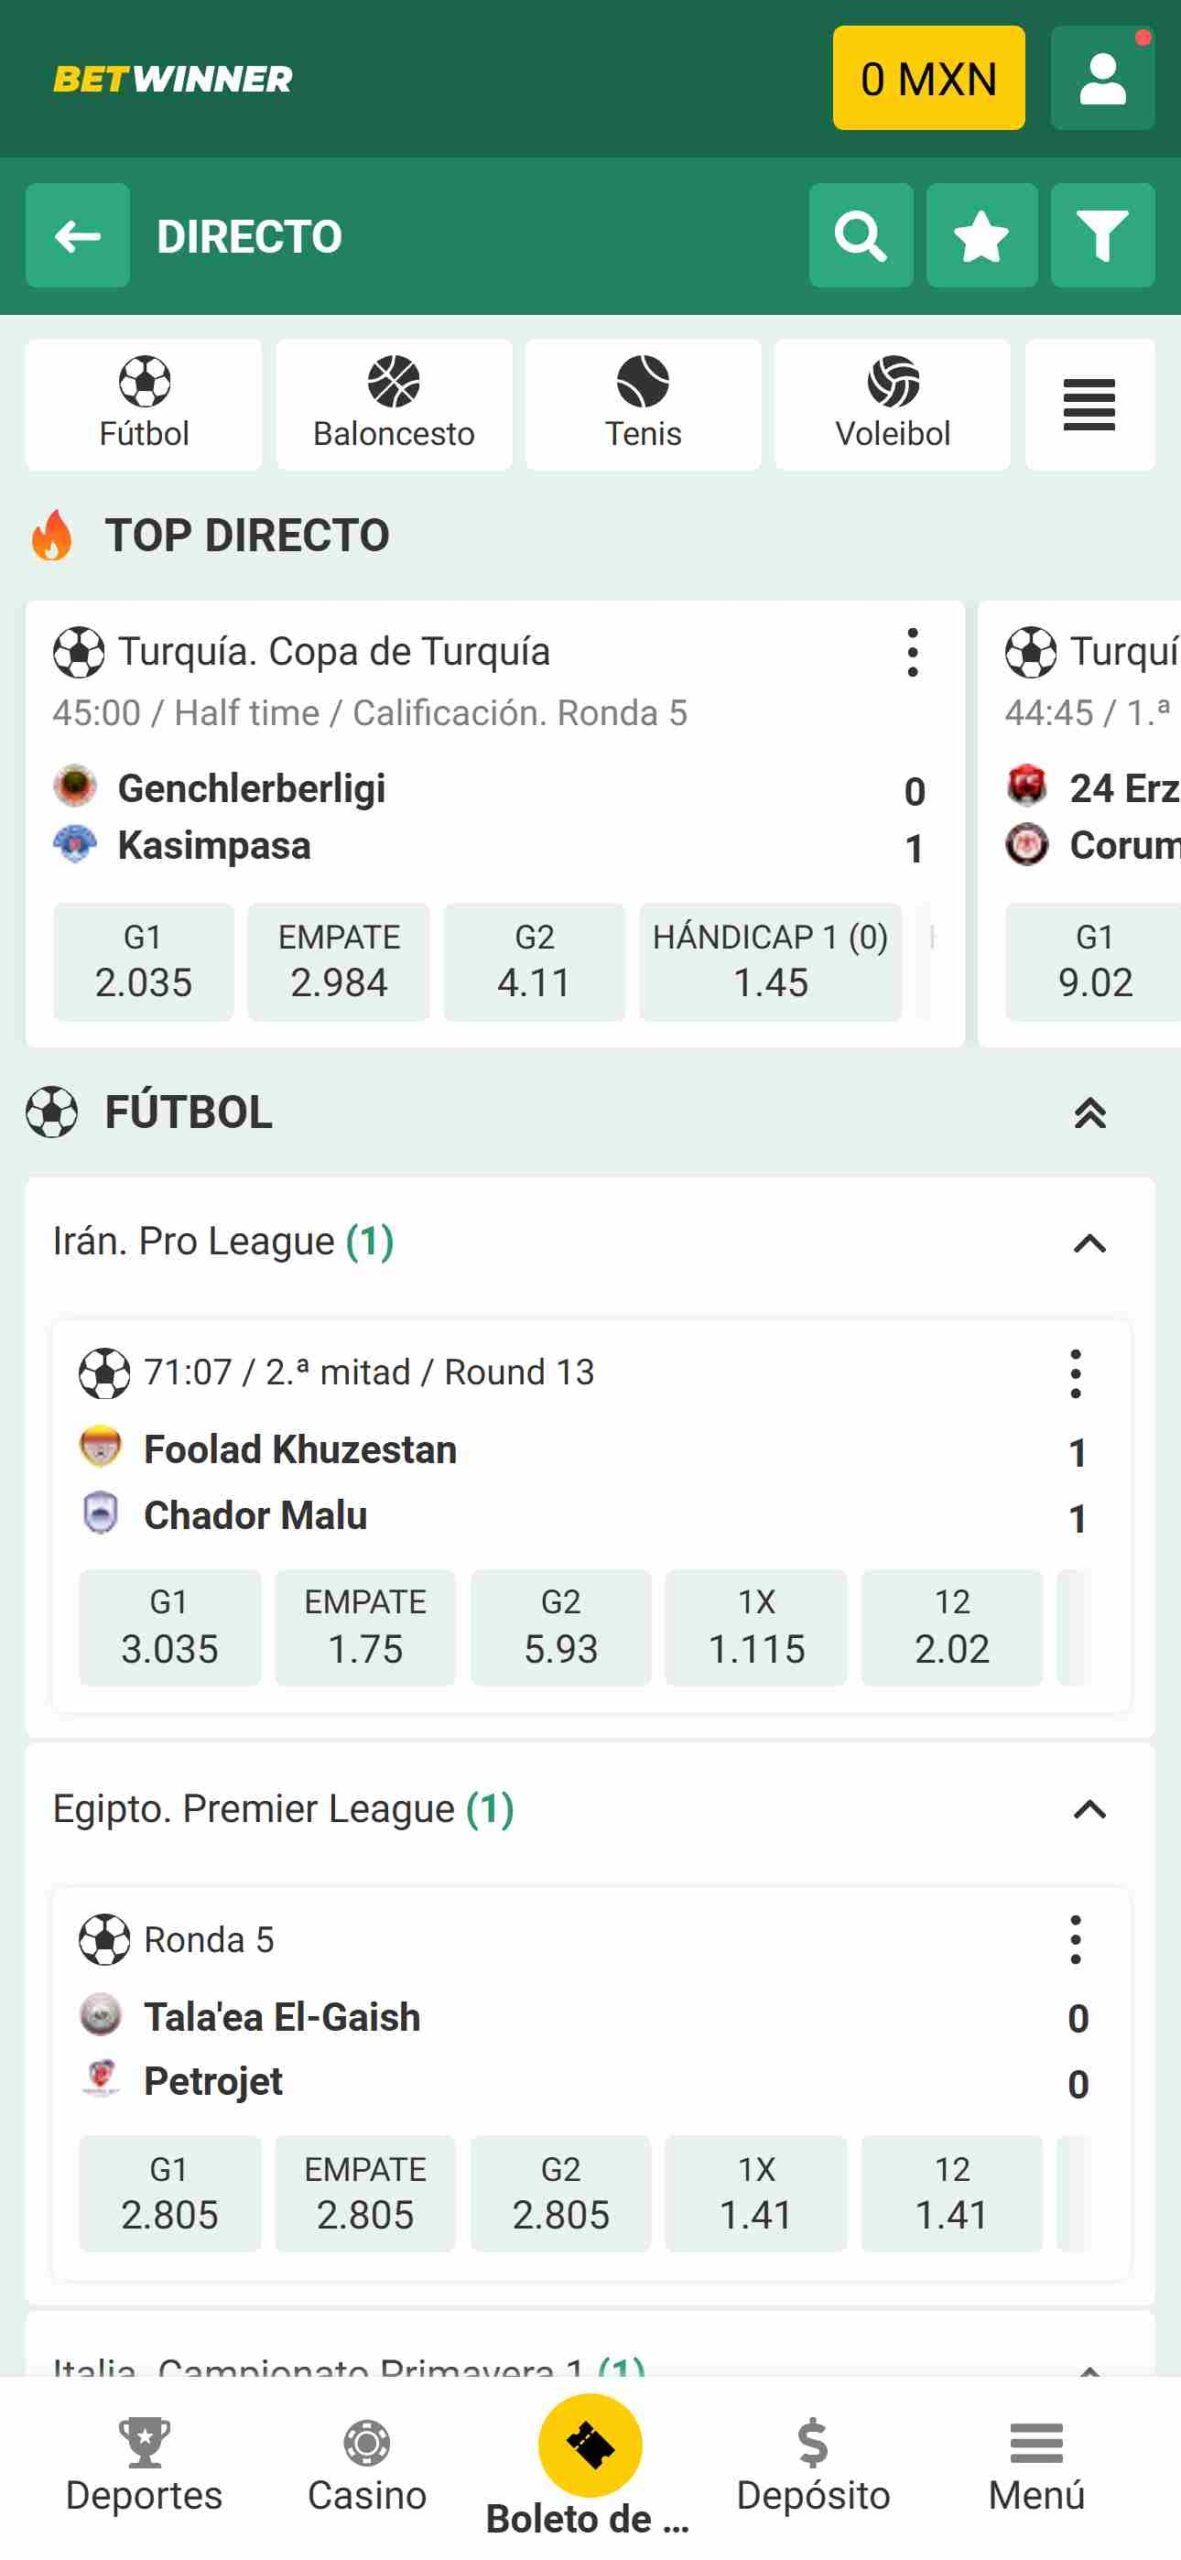Open the yellow bet slip icon
1181x2560 pixels.
coord(590,2444)
